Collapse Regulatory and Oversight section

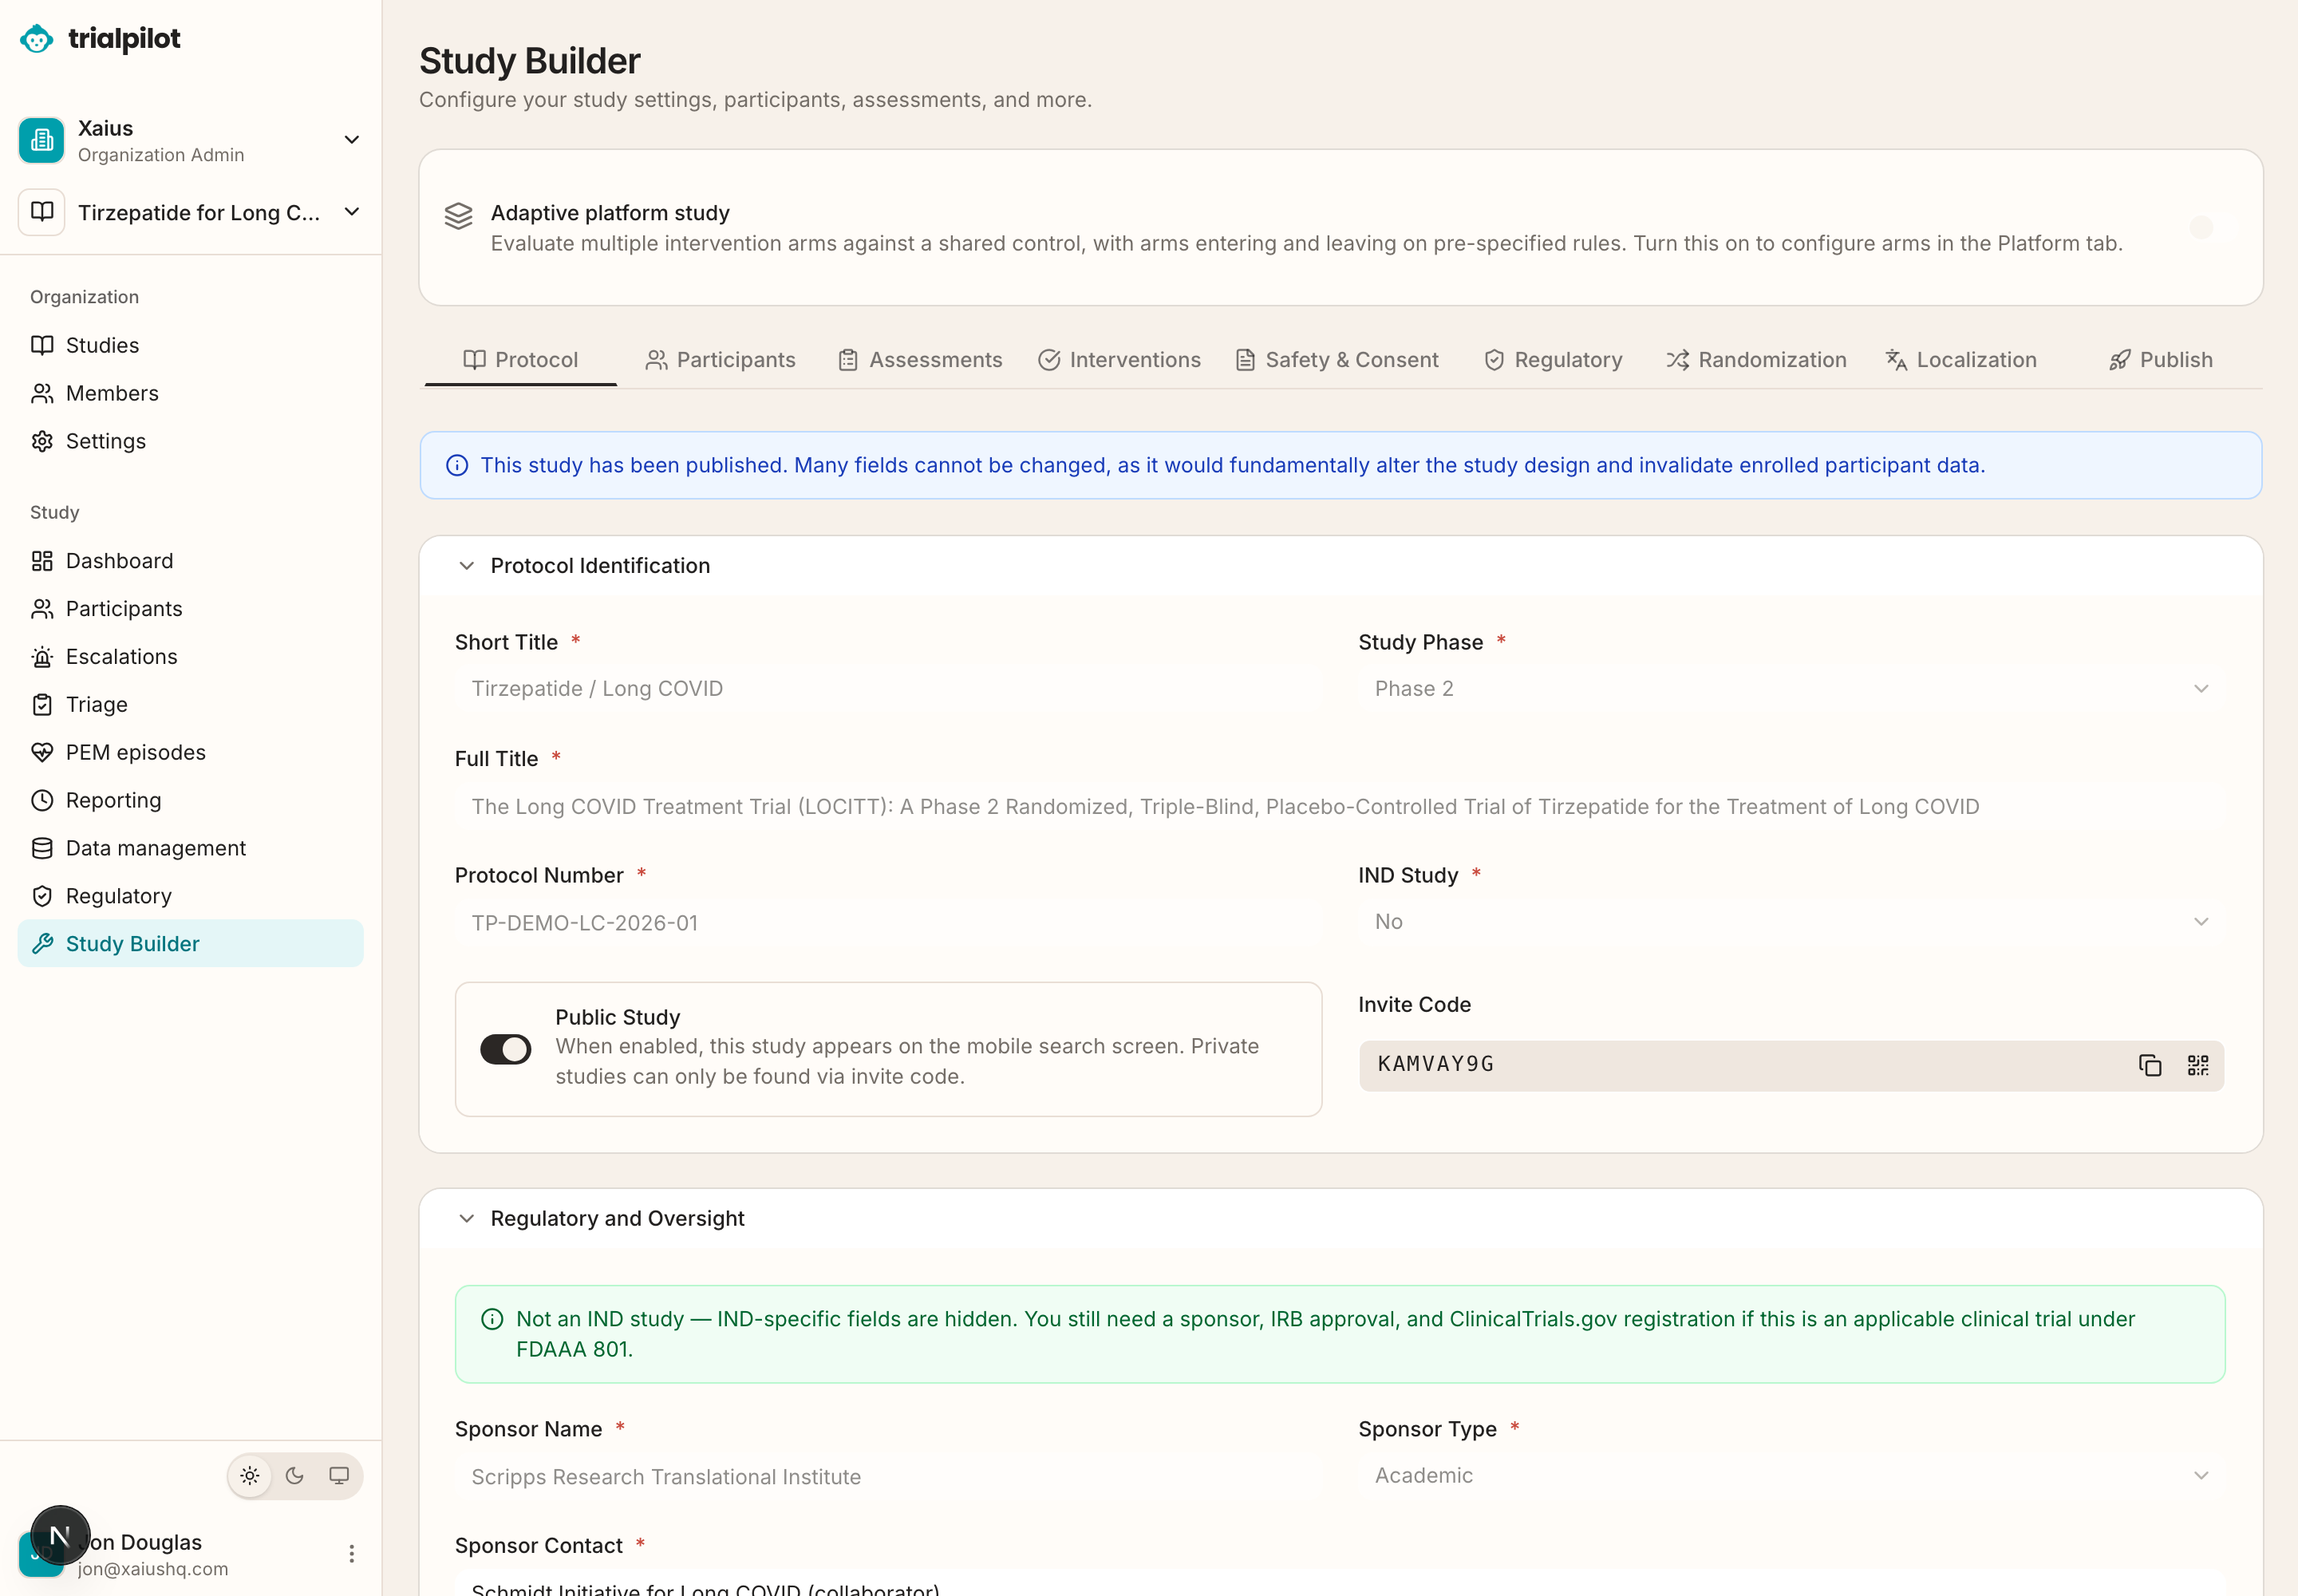(x=466, y=1218)
